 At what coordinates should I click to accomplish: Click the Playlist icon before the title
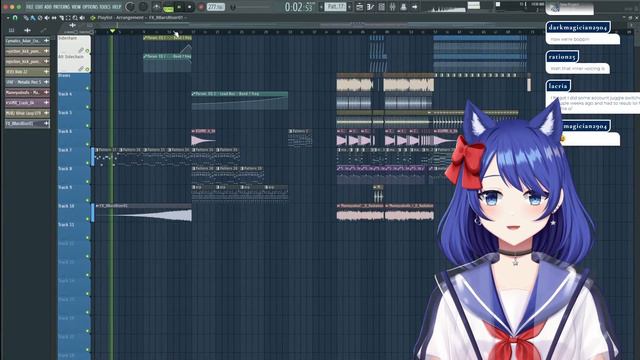[93, 18]
